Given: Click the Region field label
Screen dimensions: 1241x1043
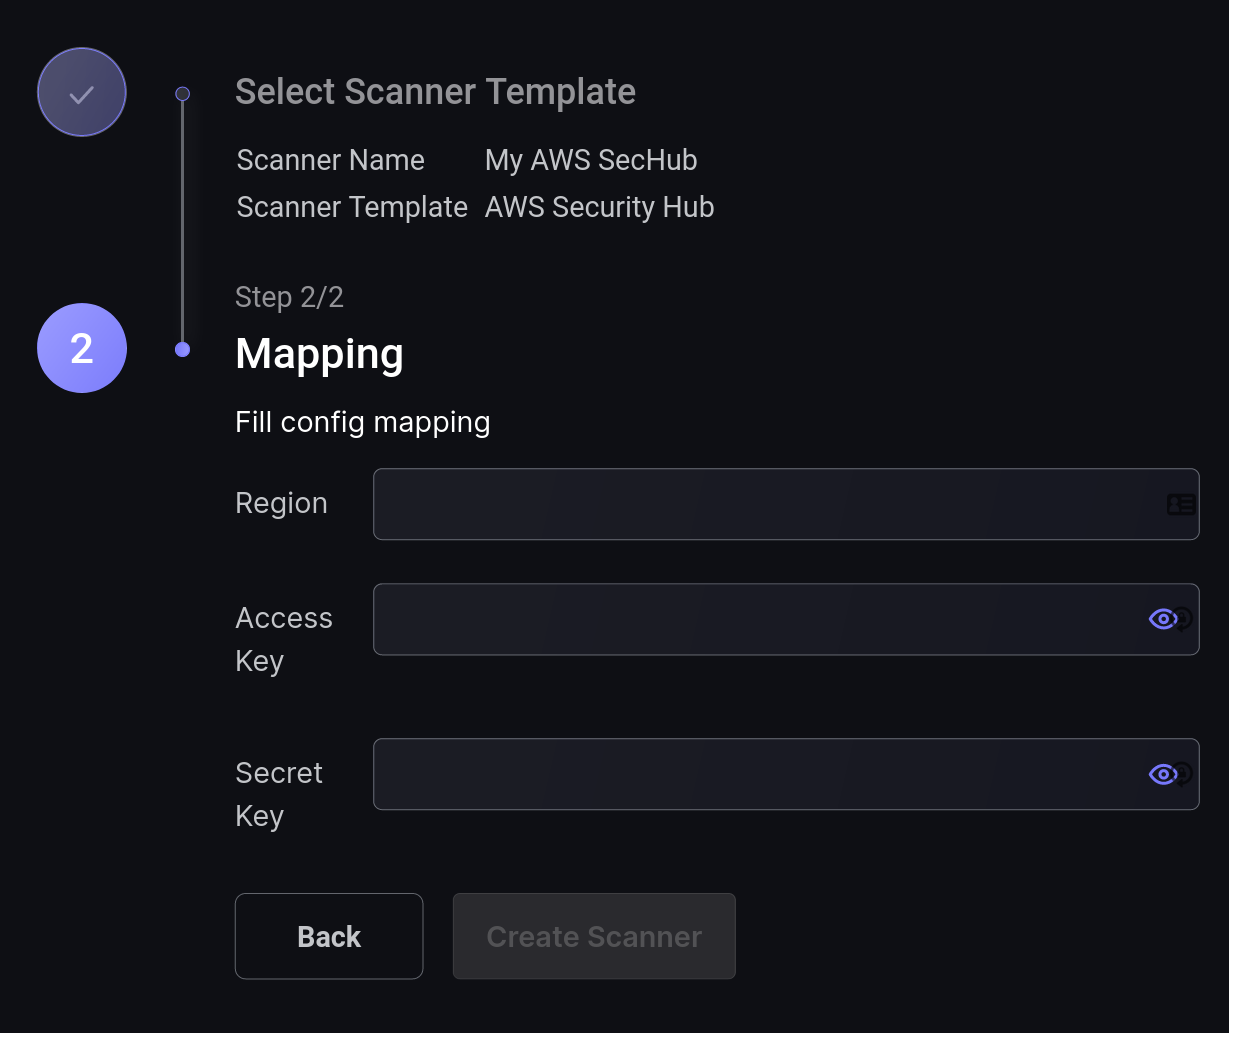Looking at the screenshot, I should (x=281, y=503).
